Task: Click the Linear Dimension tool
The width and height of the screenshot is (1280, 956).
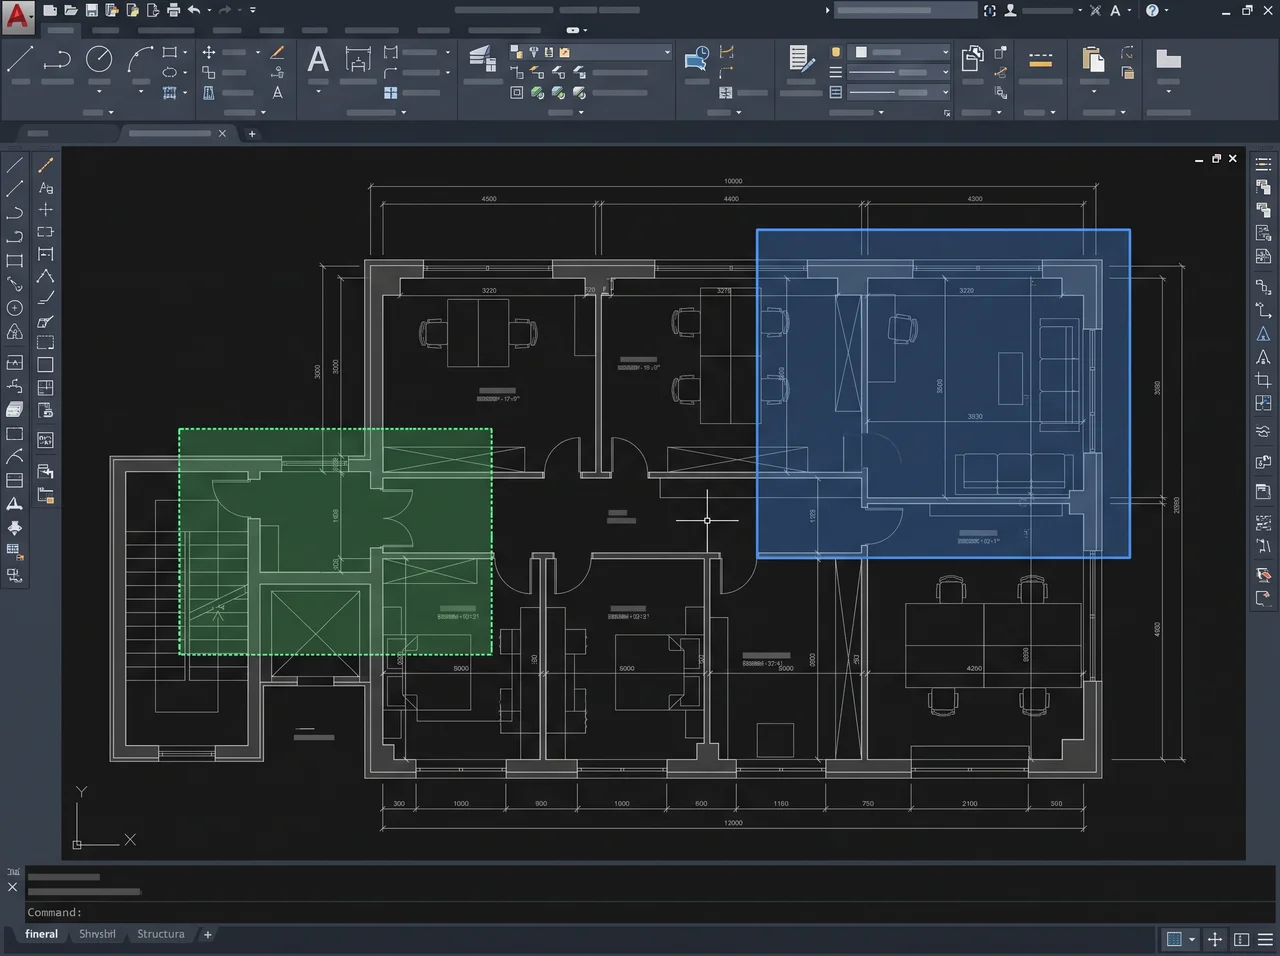Action: (358, 60)
